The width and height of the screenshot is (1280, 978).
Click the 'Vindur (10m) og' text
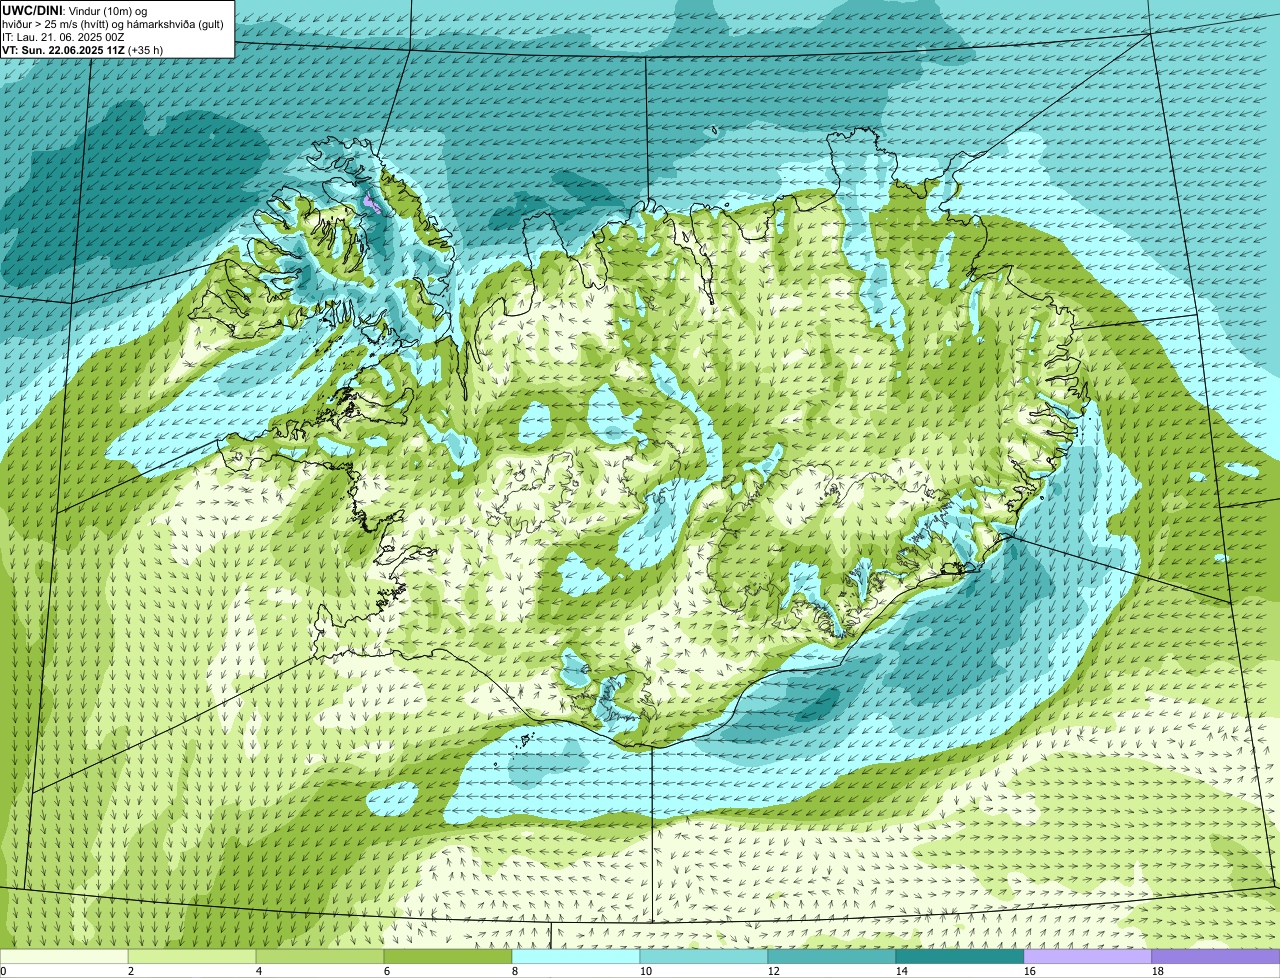click(107, 10)
